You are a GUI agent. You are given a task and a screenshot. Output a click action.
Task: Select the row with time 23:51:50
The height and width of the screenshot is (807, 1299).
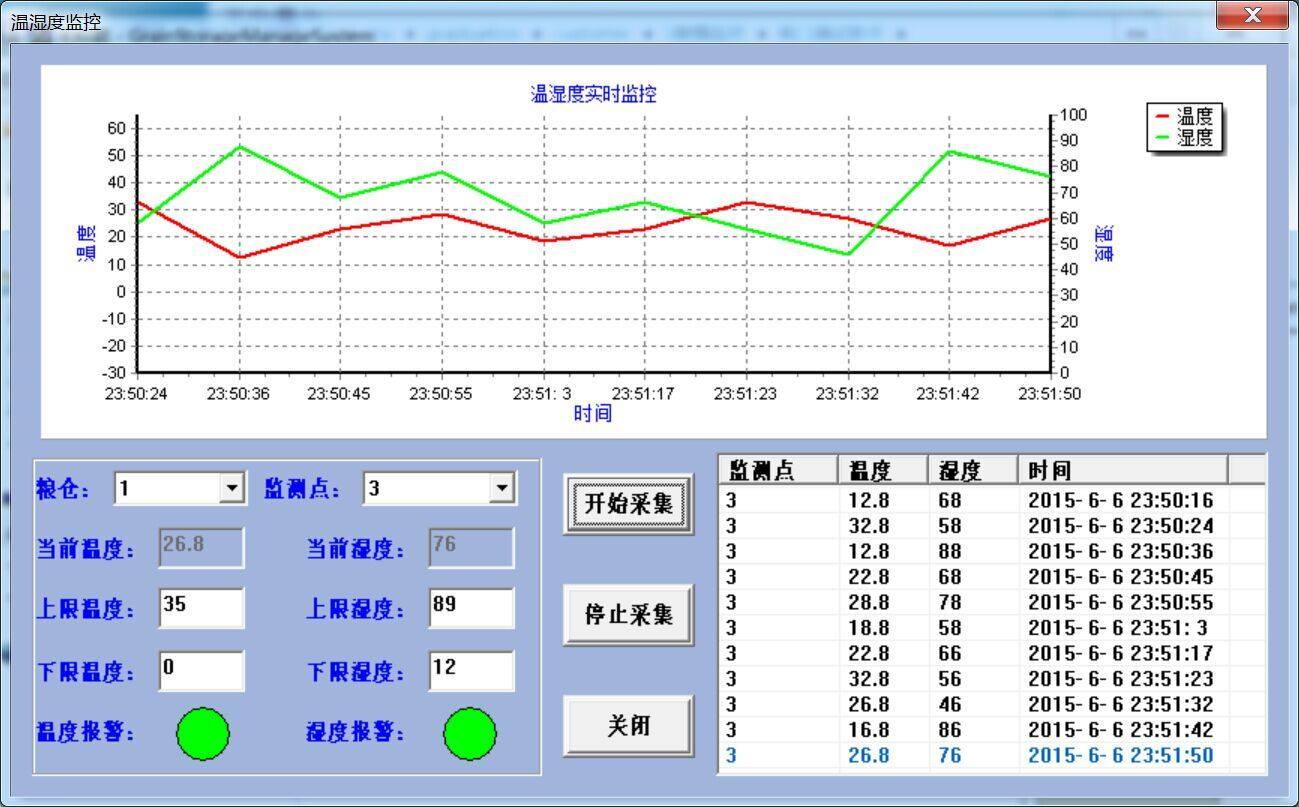point(991,755)
